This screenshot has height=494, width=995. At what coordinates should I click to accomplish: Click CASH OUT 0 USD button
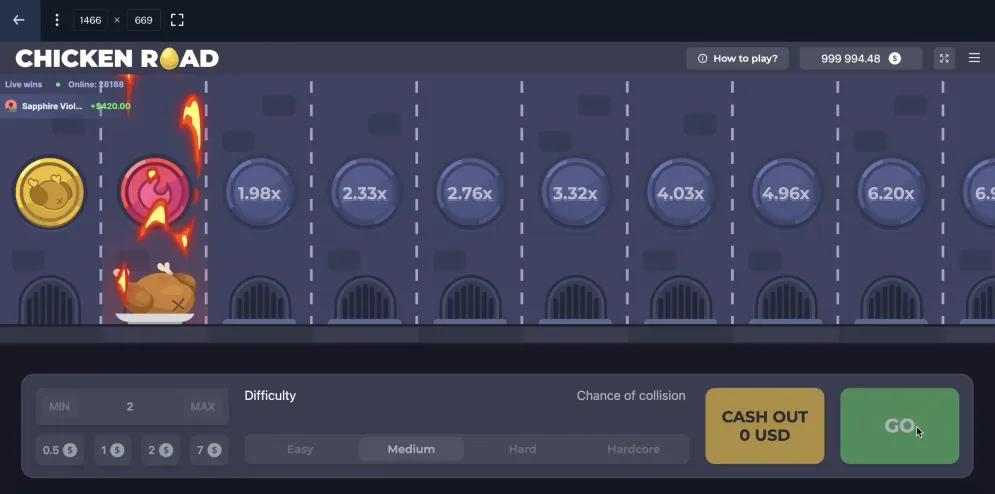(765, 426)
